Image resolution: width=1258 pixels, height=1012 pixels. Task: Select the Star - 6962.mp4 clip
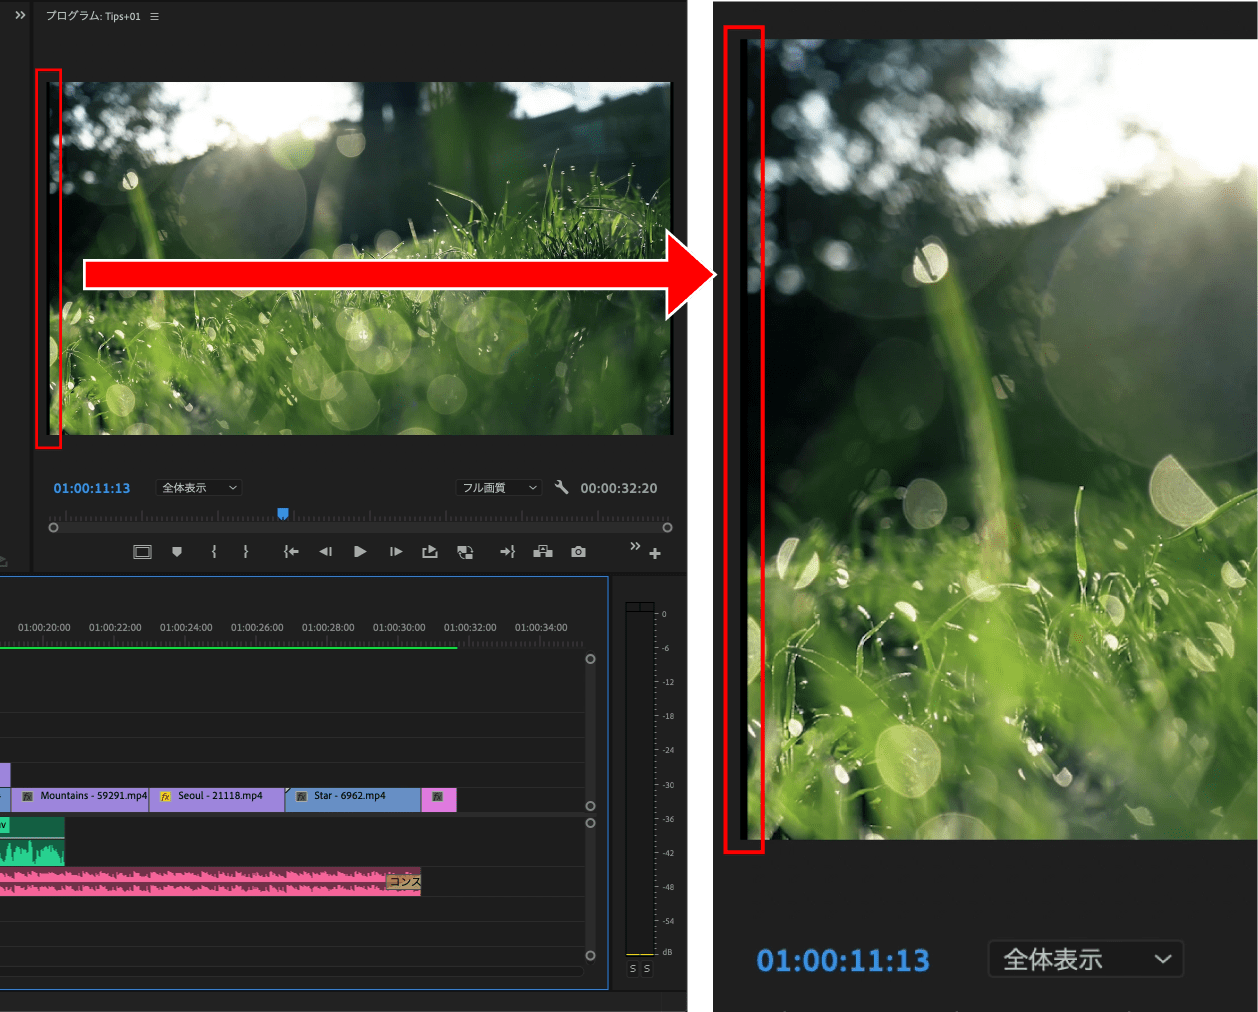pos(353,800)
